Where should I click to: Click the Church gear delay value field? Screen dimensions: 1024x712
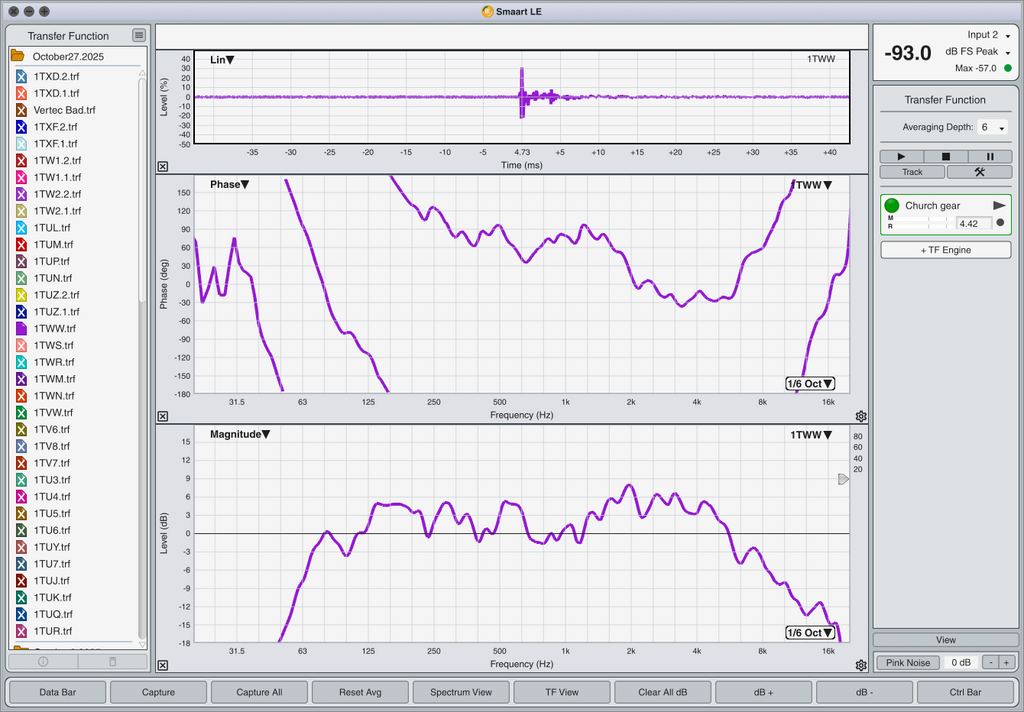pyautogui.click(x=973, y=223)
